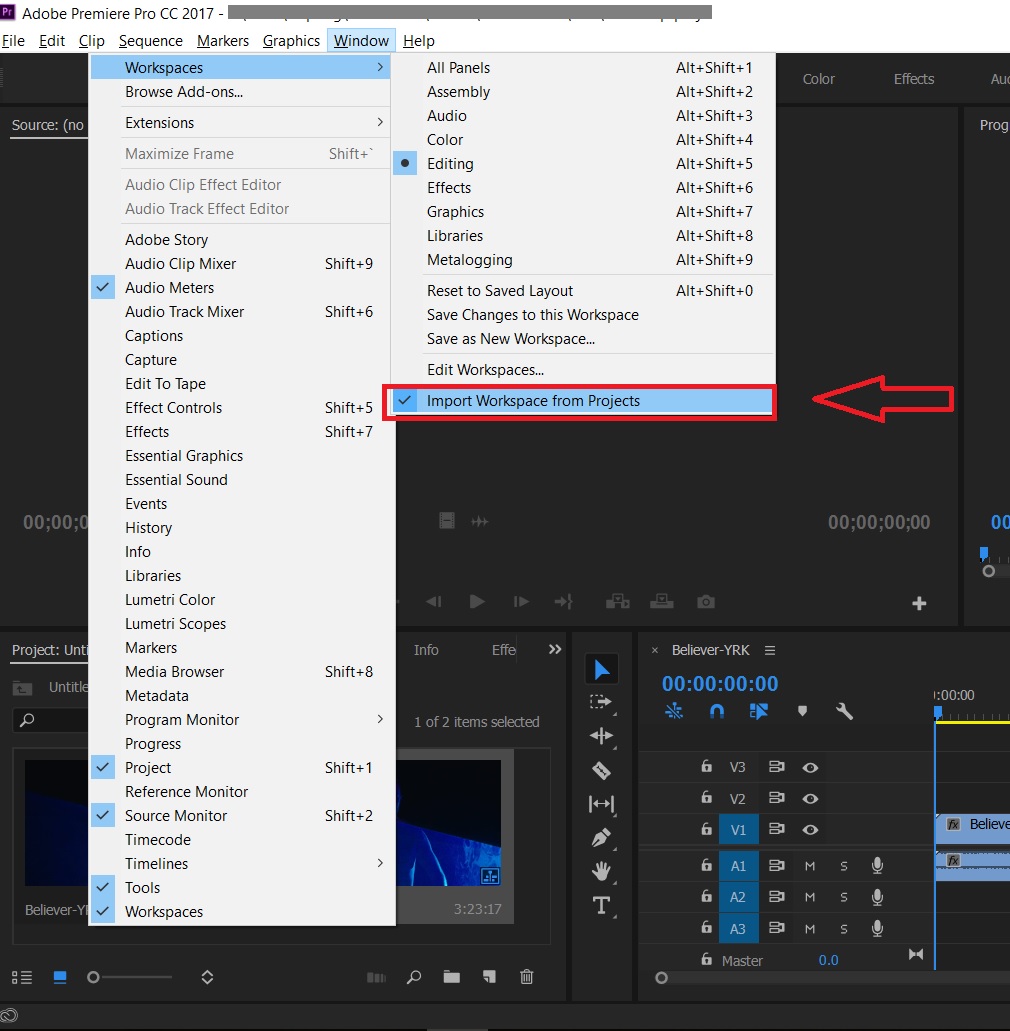Screen dimensions: 1010x1031
Task: Open the Graphics menu
Action: (x=291, y=41)
